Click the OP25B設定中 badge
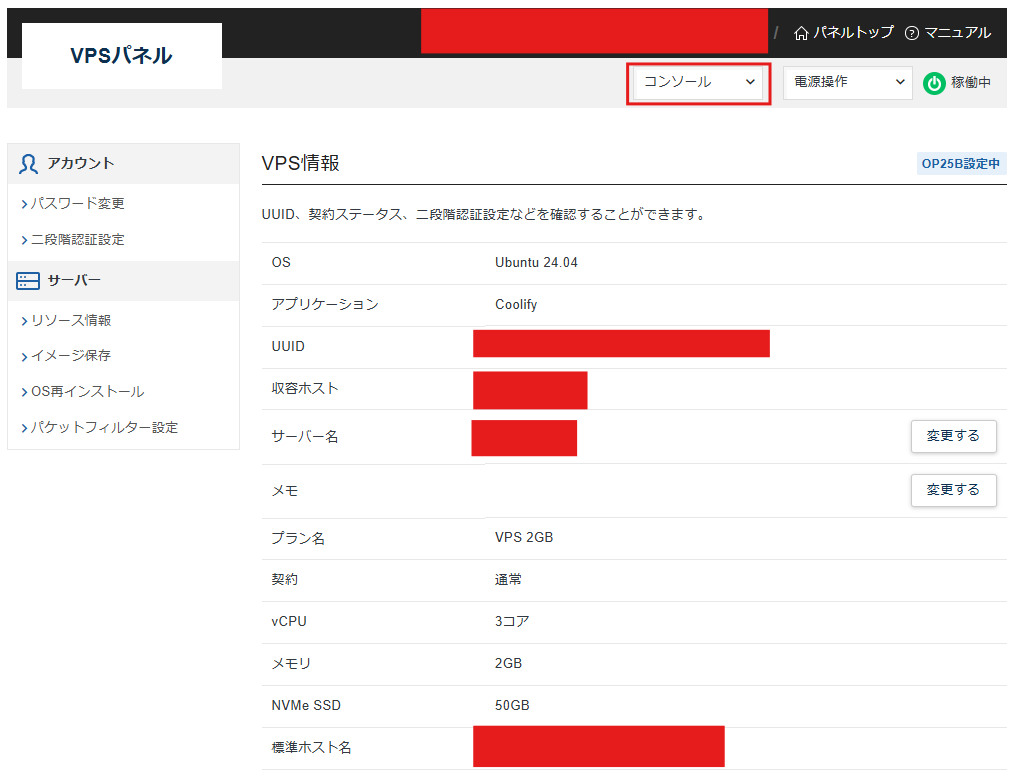 pos(961,163)
